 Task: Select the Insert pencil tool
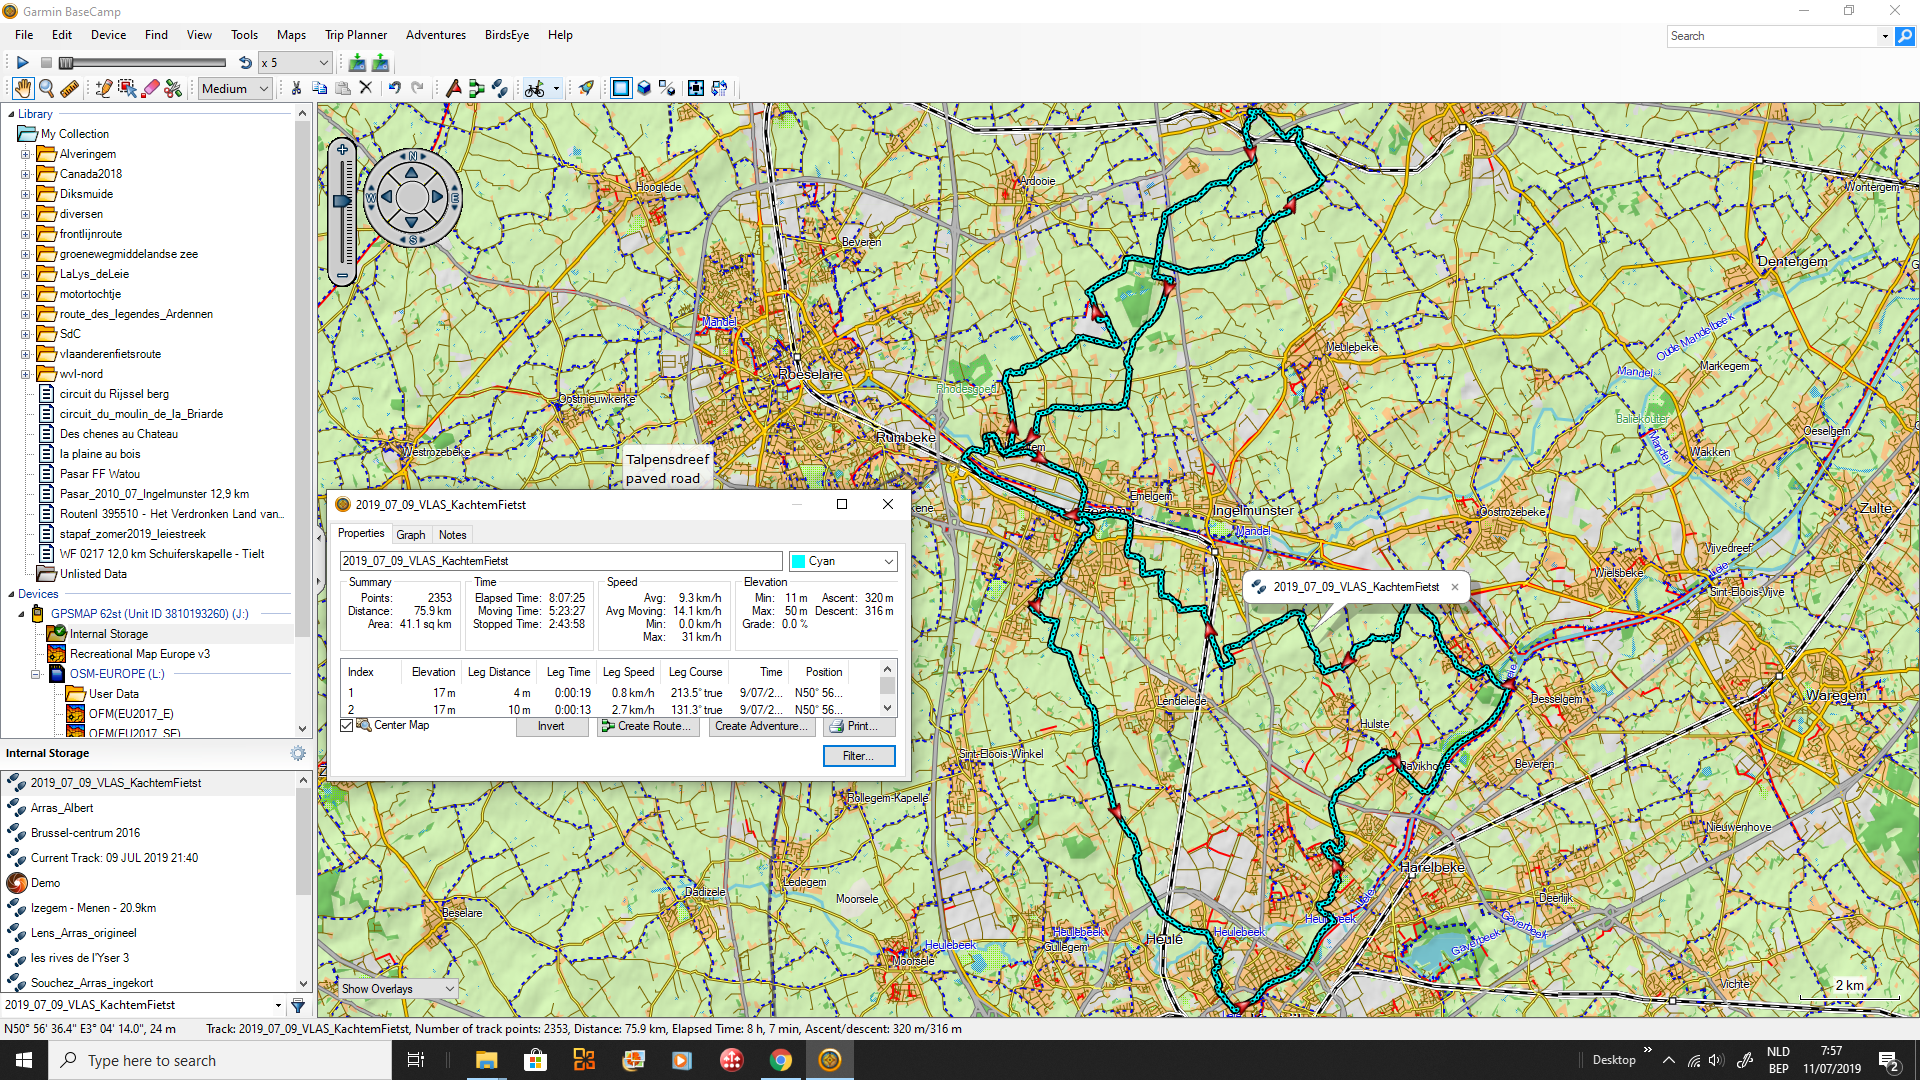[x=103, y=88]
